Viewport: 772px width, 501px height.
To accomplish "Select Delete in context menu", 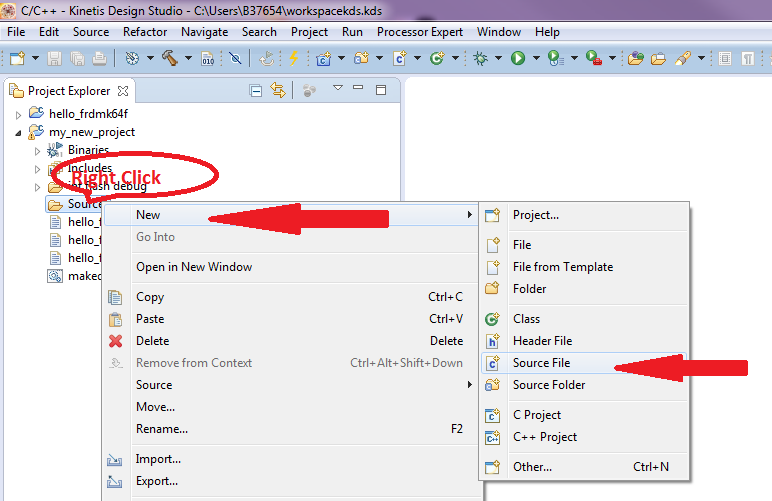I will point(291,341).
